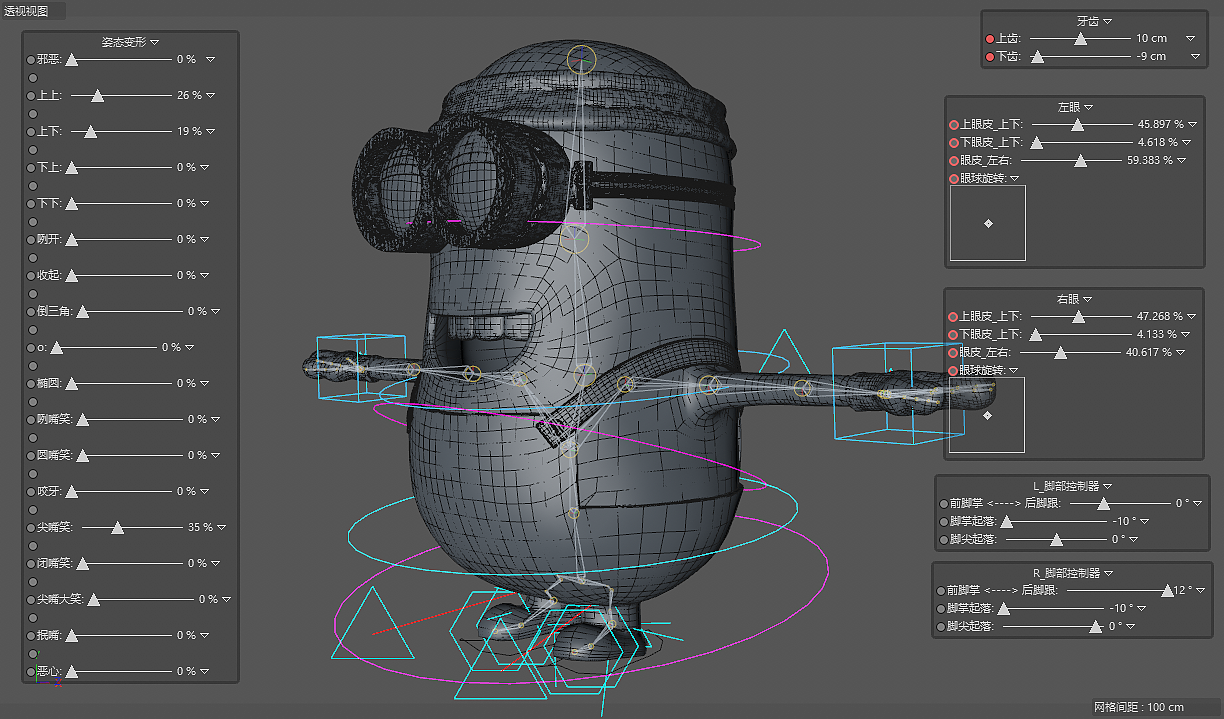Image resolution: width=1224 pixels, height=719 pixels.
Task: Collapse the R_脚部控制器 panel header arrow
Action: 1109,574
